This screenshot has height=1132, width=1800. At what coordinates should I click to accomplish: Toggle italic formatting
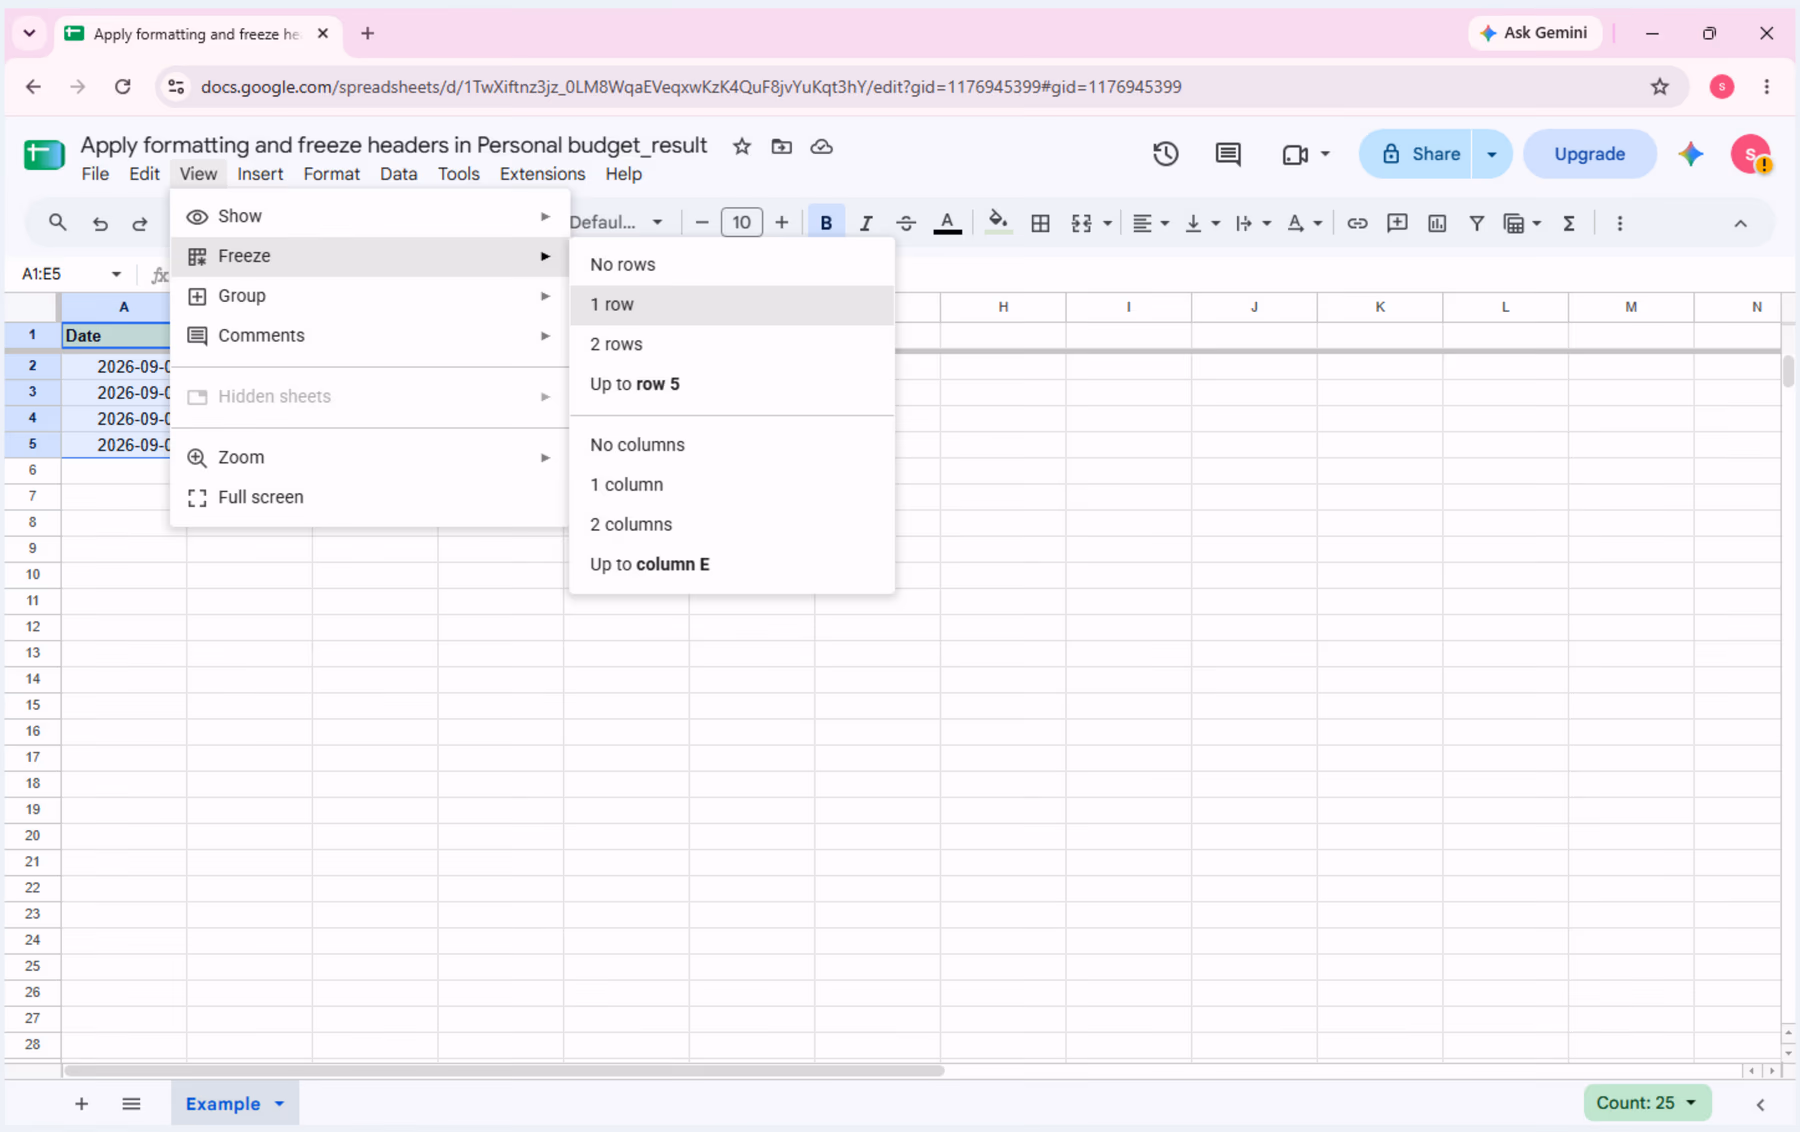866,223
